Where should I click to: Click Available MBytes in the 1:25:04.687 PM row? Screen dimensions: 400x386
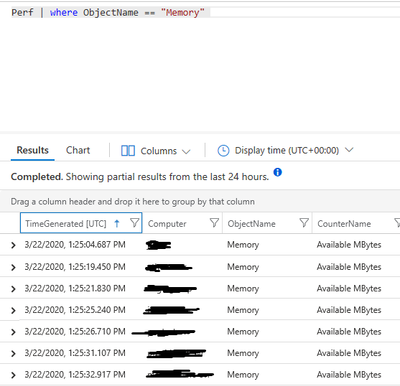pos(349,245)
